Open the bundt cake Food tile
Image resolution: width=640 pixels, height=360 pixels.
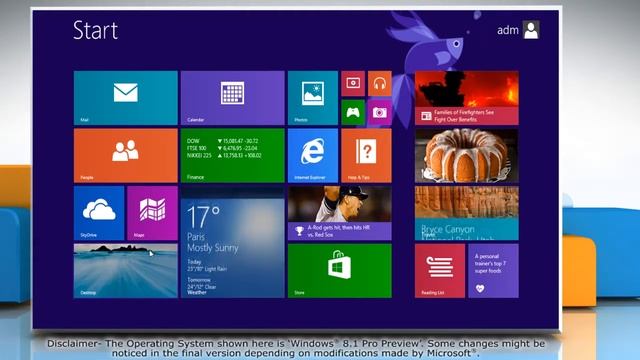(x=467, y=156)
